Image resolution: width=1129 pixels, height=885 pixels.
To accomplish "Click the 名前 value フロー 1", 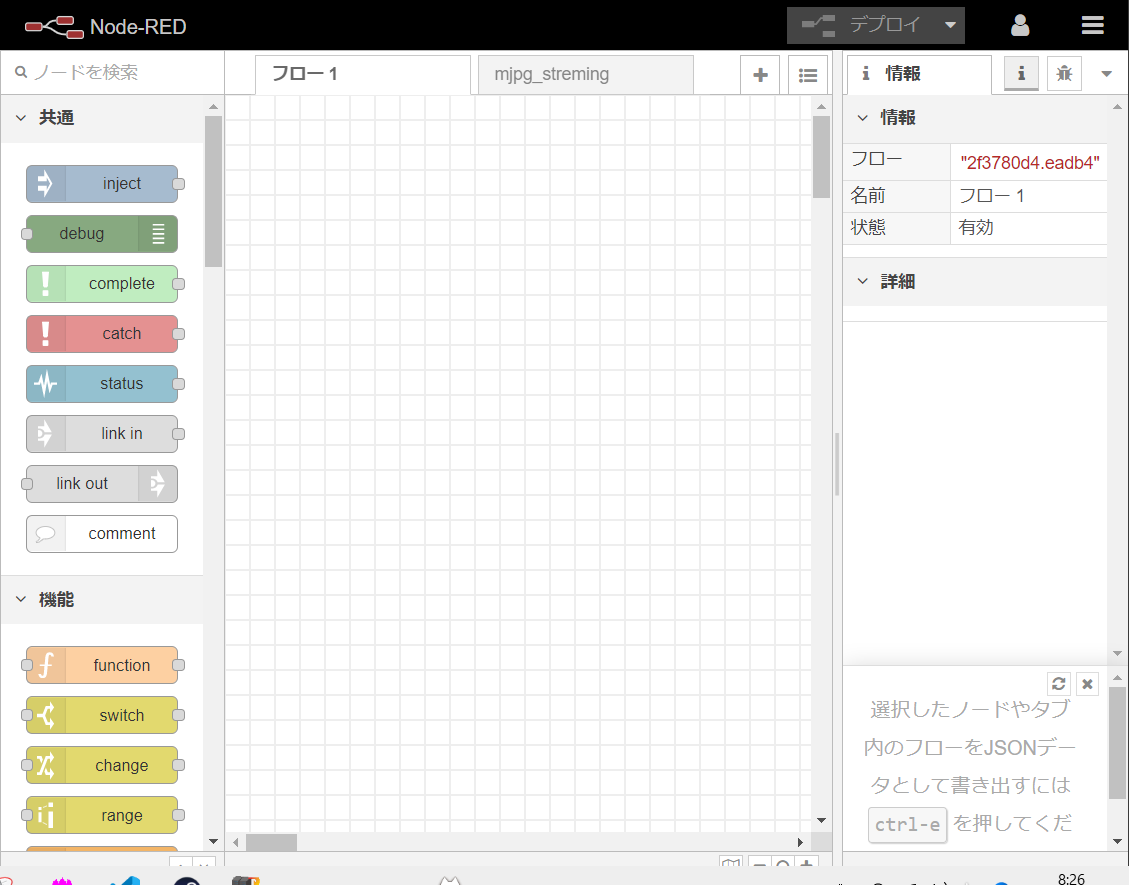I will (x=991, y=196).
